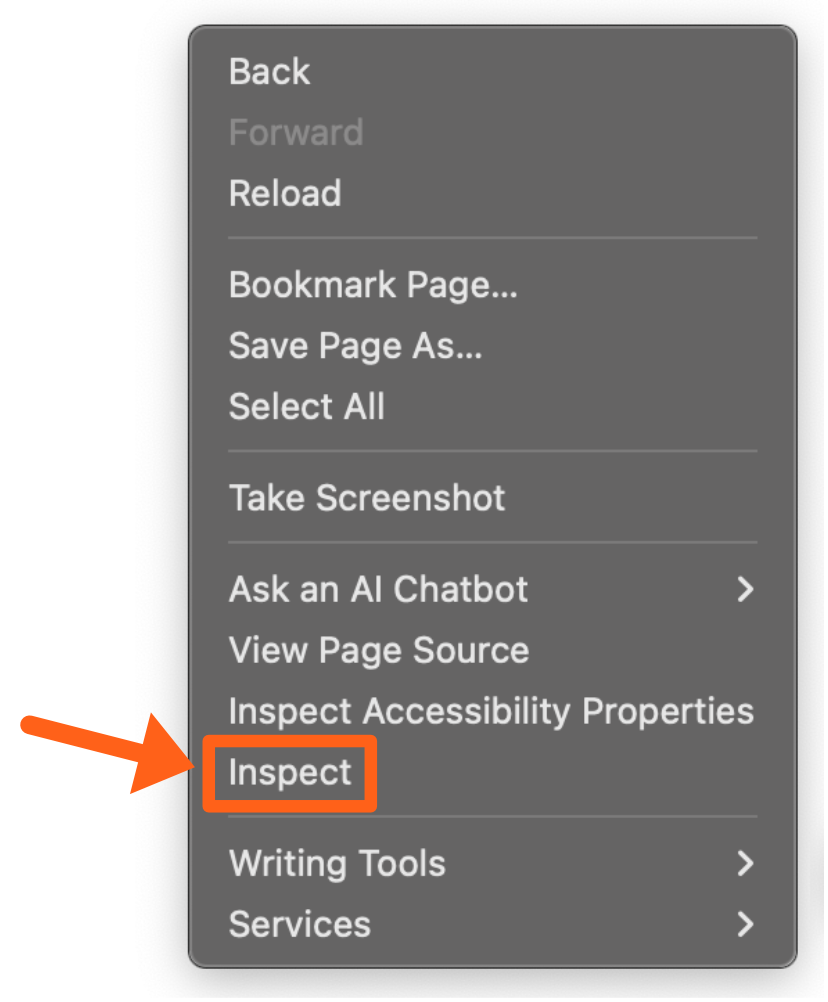This screenshot has height=1002, width=828.
Task: Open the Writing Tools menu entry
Action: 337,863
